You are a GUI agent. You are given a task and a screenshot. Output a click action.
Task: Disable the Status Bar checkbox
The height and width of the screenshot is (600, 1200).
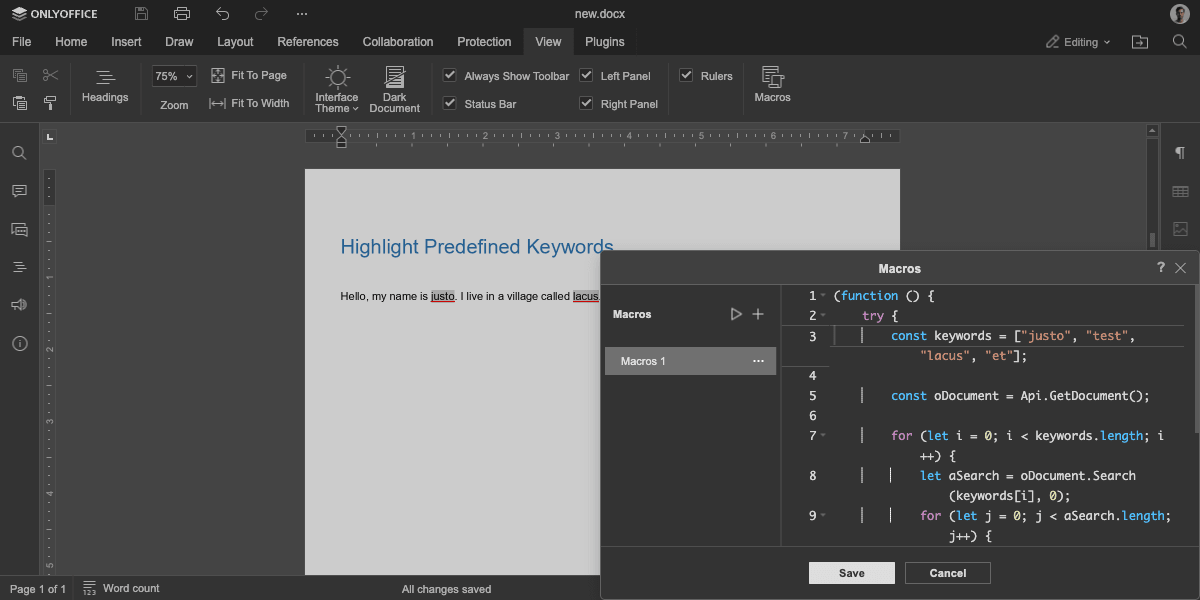click(x=450, y=104)
